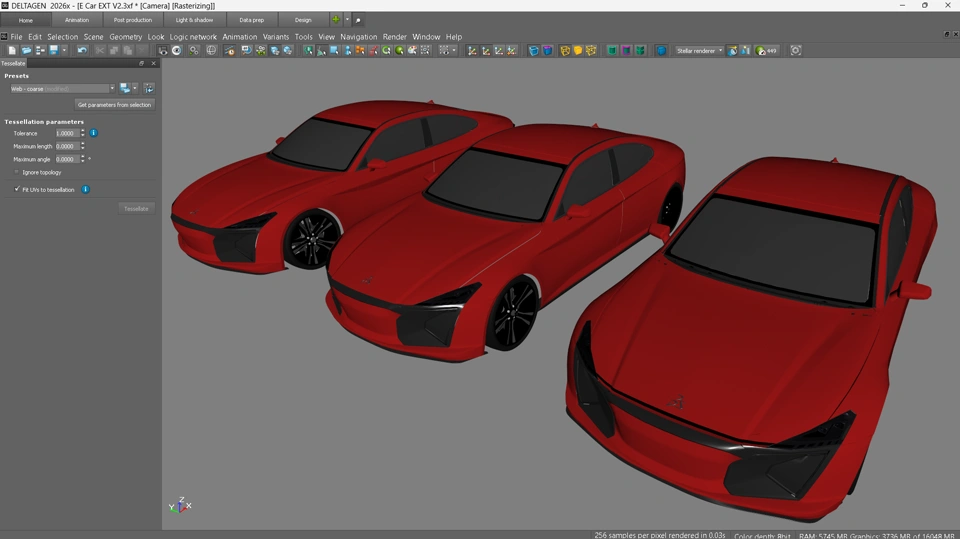Click the Maximum angle value field
The width and height of the screenshot is (960, 539).
coord(67,159)
